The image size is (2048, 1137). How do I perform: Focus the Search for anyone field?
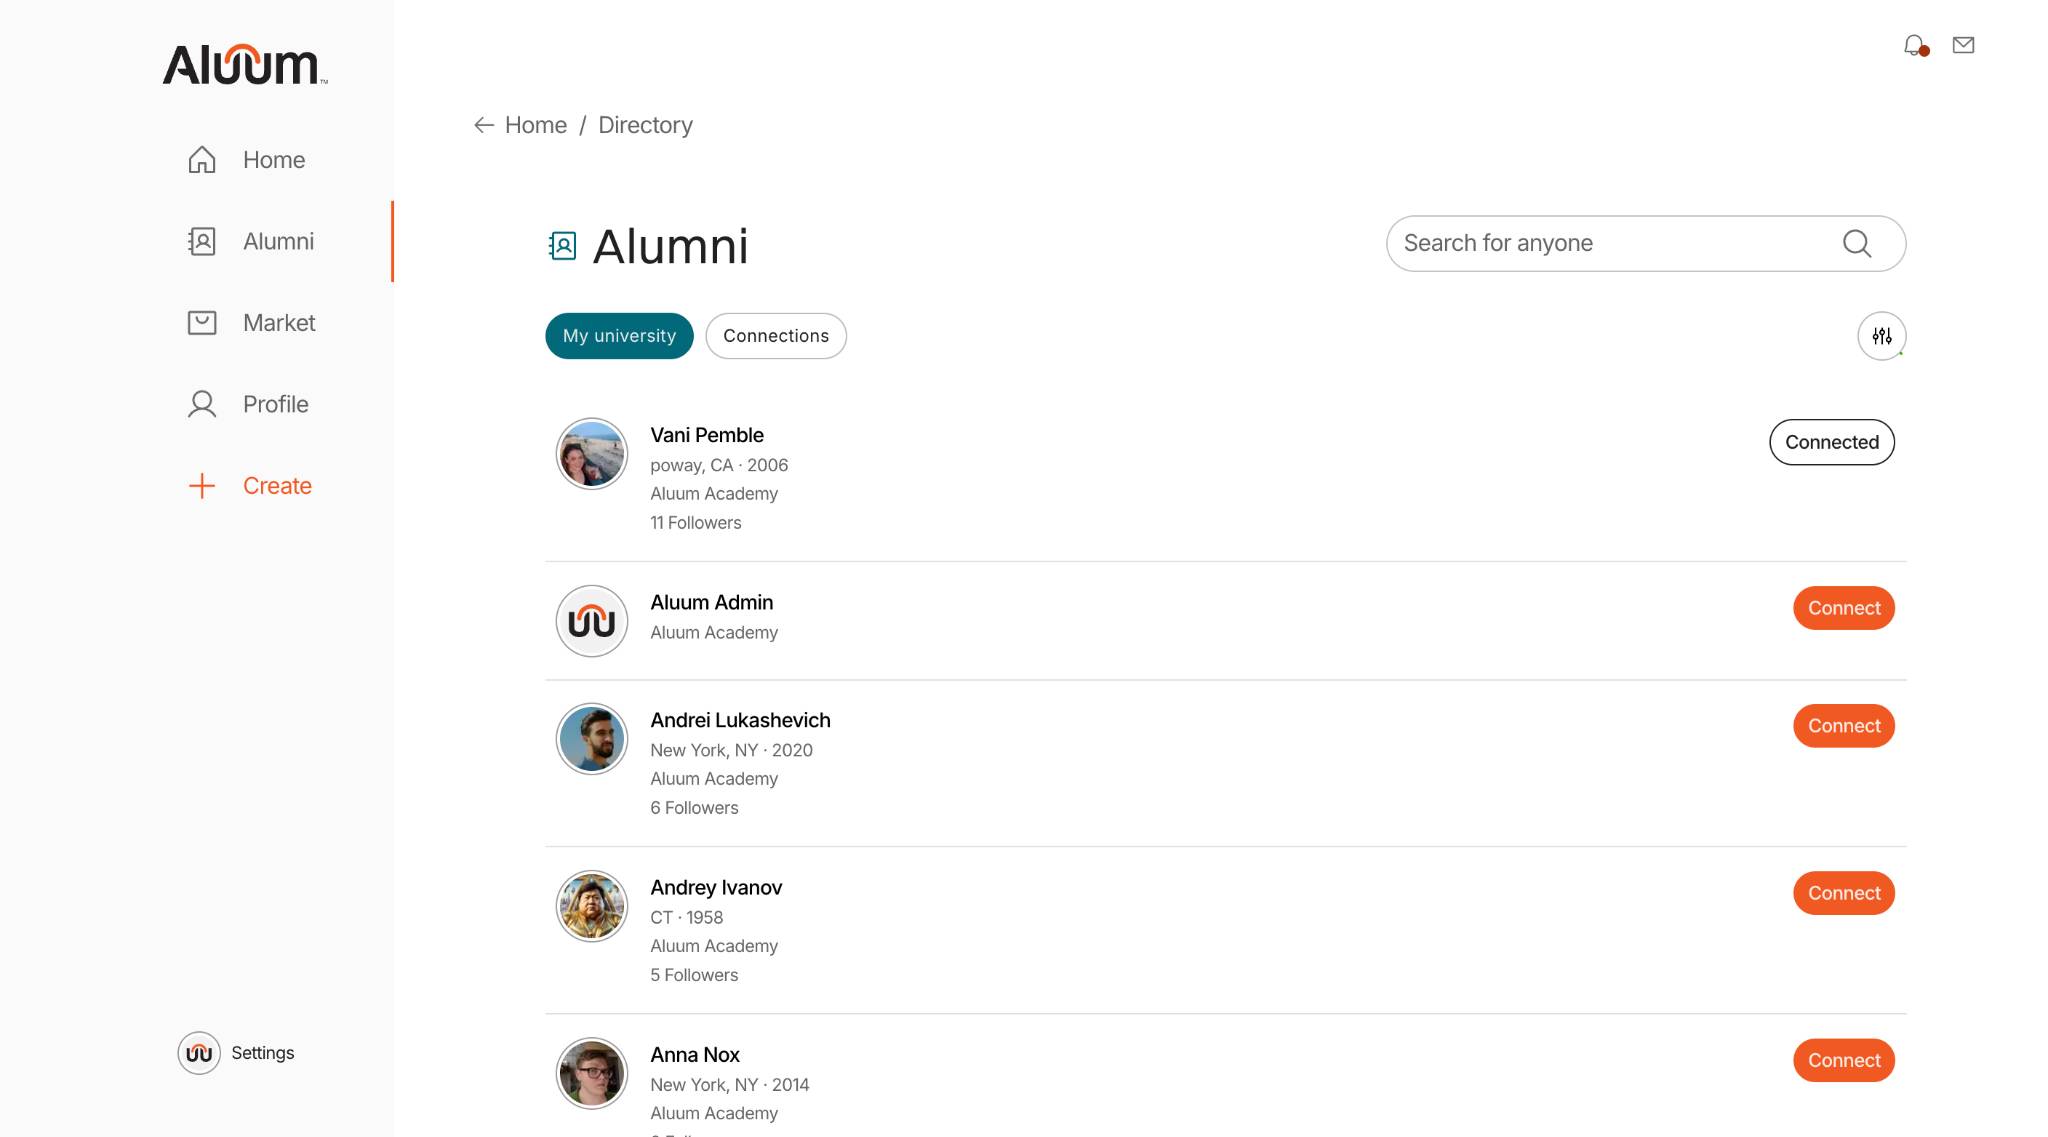1645,243
